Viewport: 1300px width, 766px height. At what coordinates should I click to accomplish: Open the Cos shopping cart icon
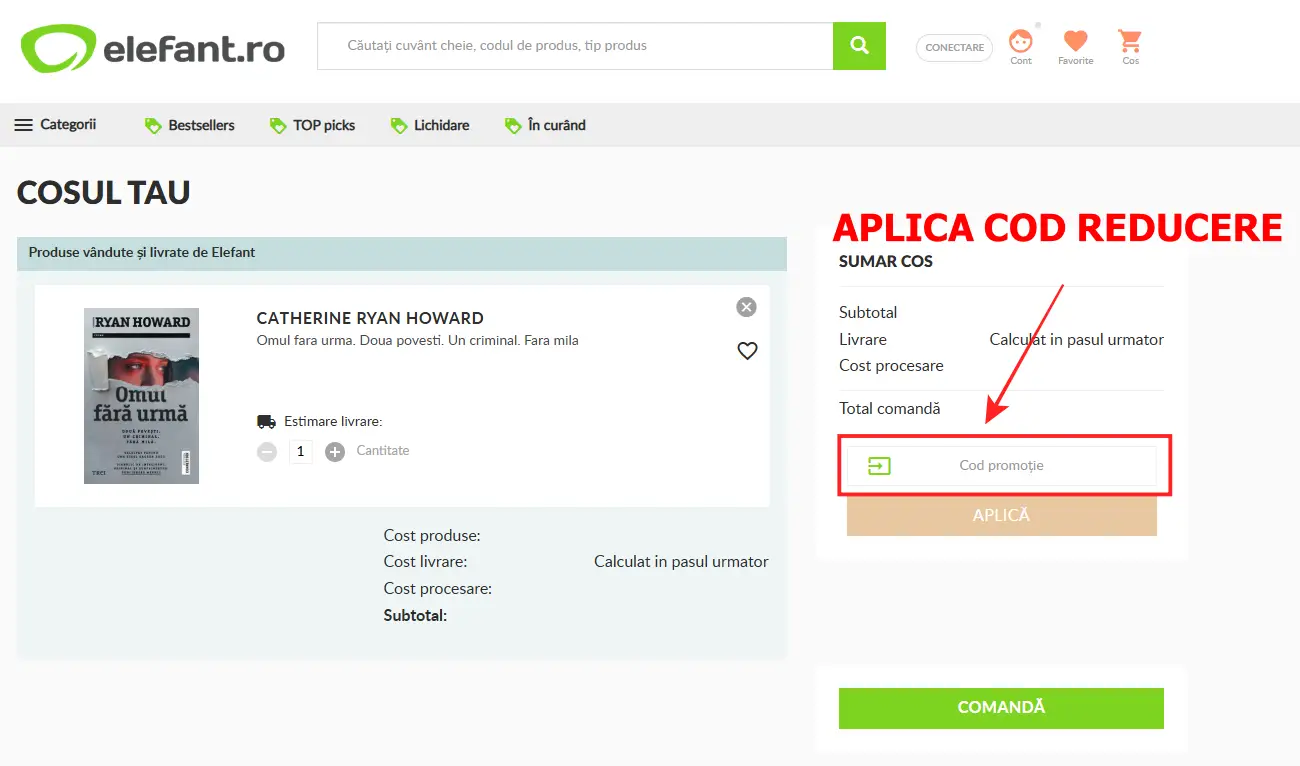tap(1130, 43)
